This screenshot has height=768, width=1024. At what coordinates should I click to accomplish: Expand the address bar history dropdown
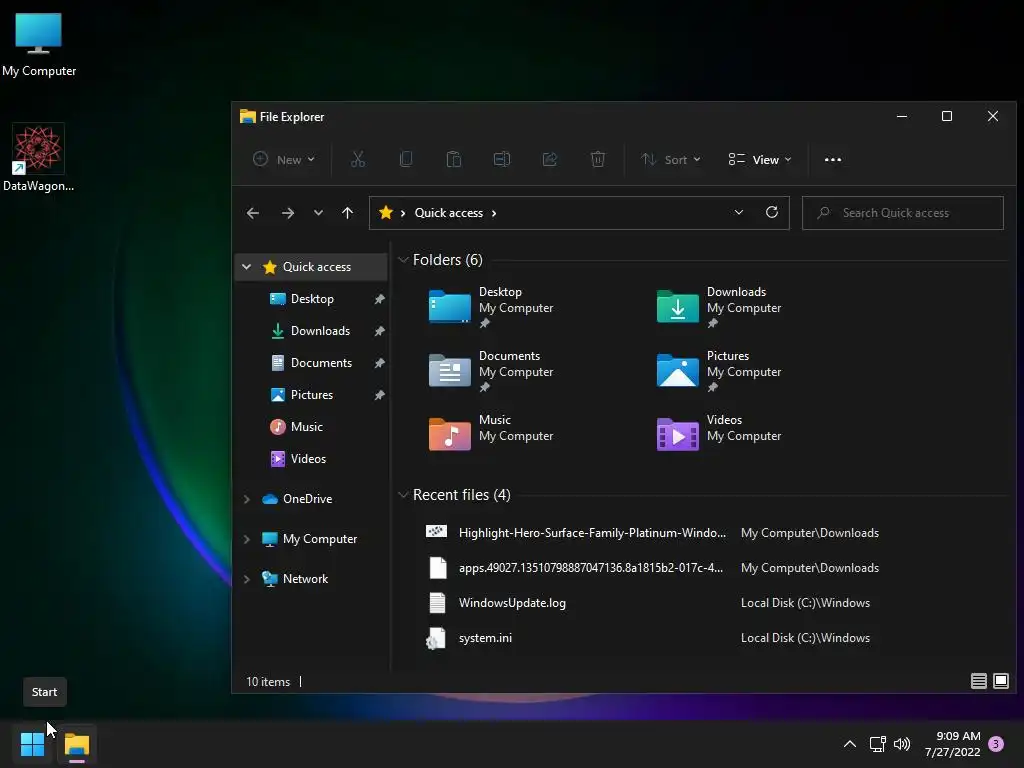[x=739, y=213]
